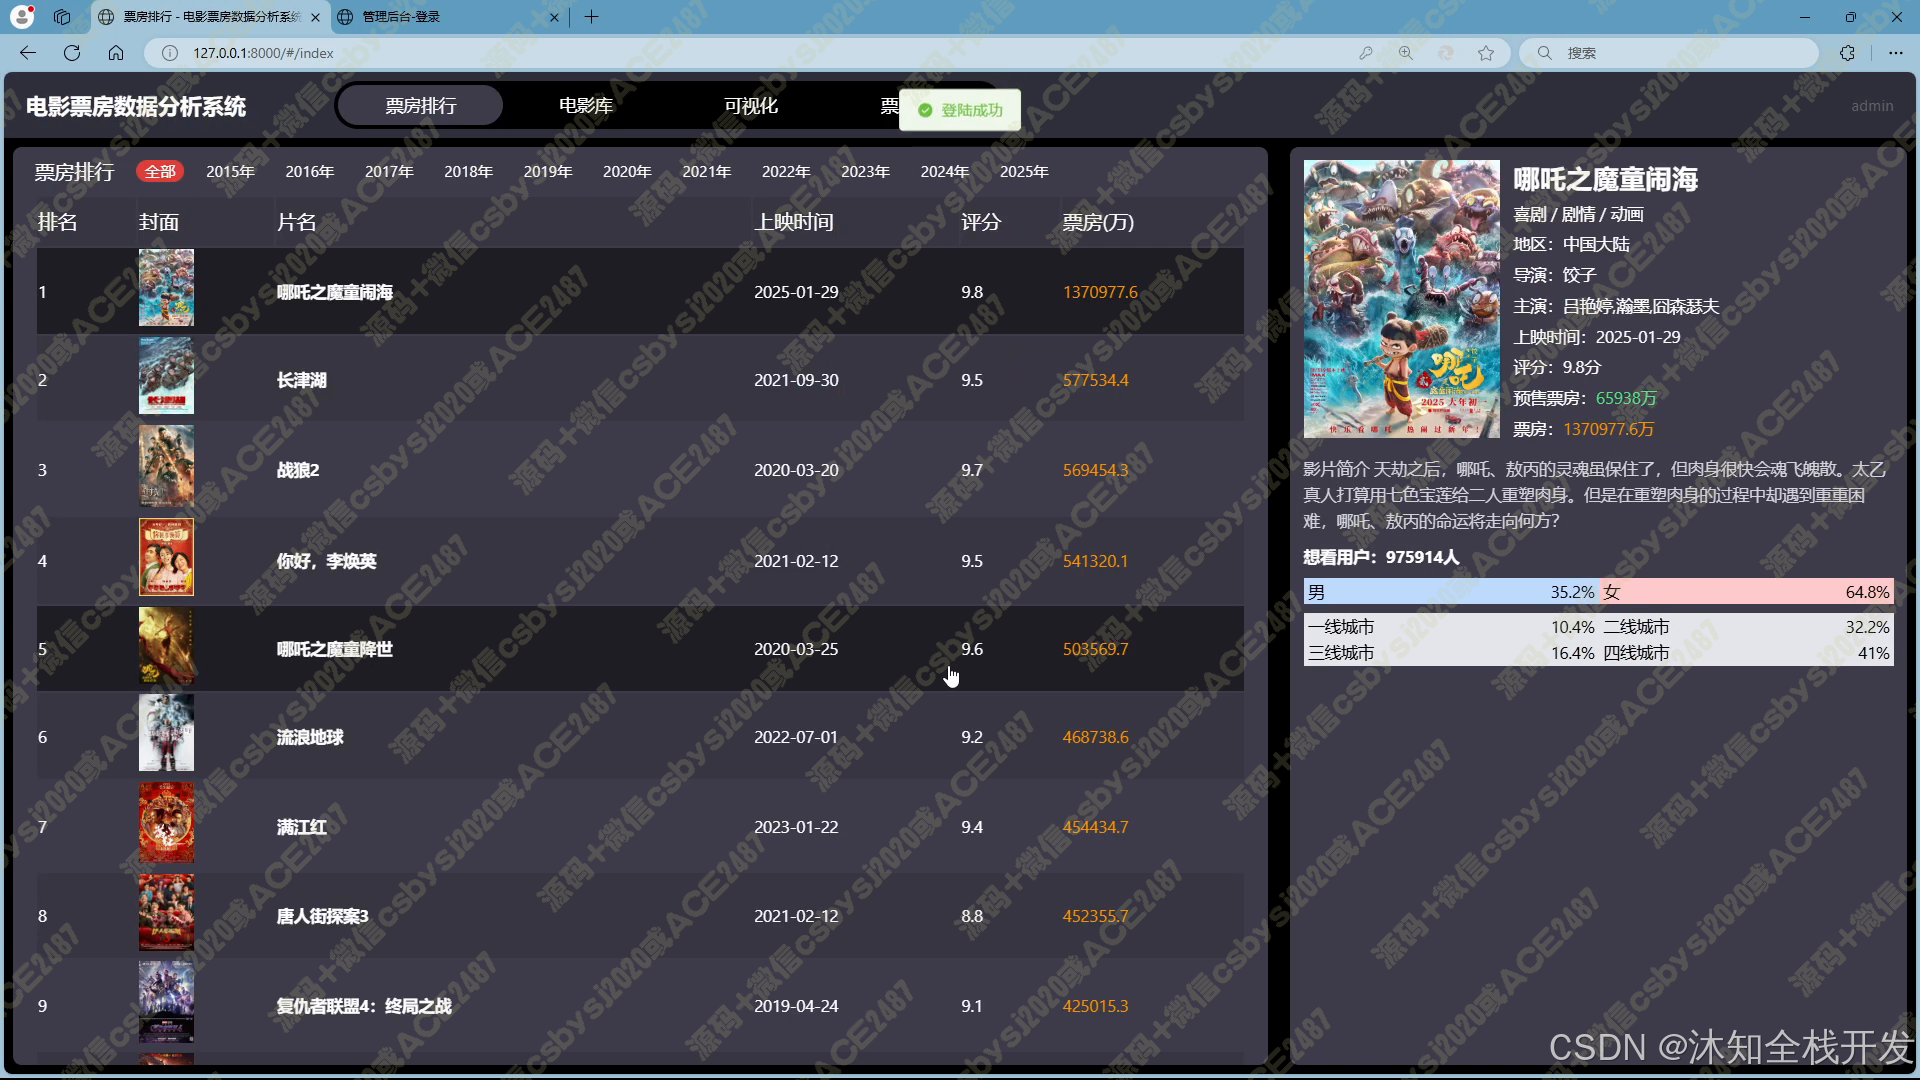Open a new browser tab
Image resolution: width=1920 pixels, height=1080 pixels.
[x=591, y=17]
